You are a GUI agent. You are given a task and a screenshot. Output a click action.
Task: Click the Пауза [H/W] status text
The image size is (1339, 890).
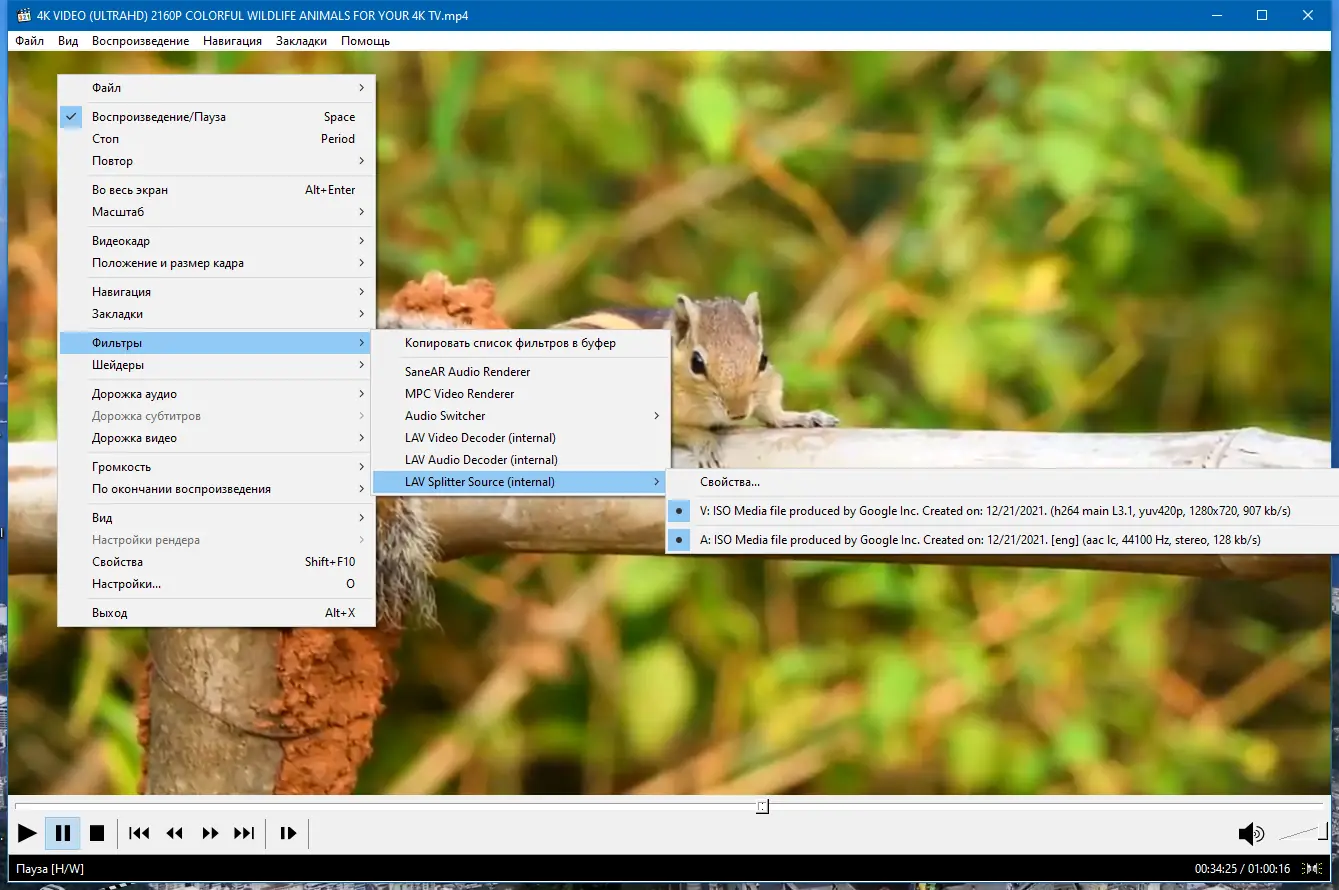50,869
